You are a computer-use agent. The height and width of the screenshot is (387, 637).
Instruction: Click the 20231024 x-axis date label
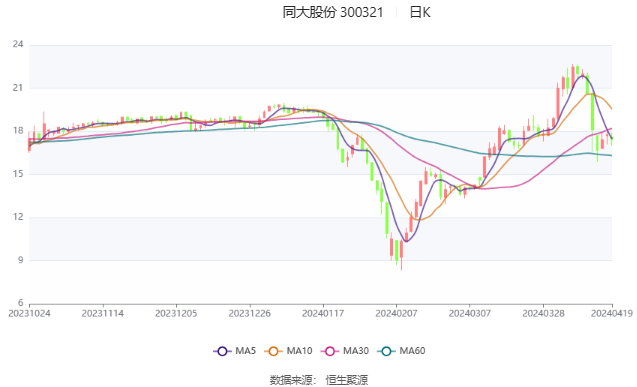pyautogui.click(x=29, y=313)
